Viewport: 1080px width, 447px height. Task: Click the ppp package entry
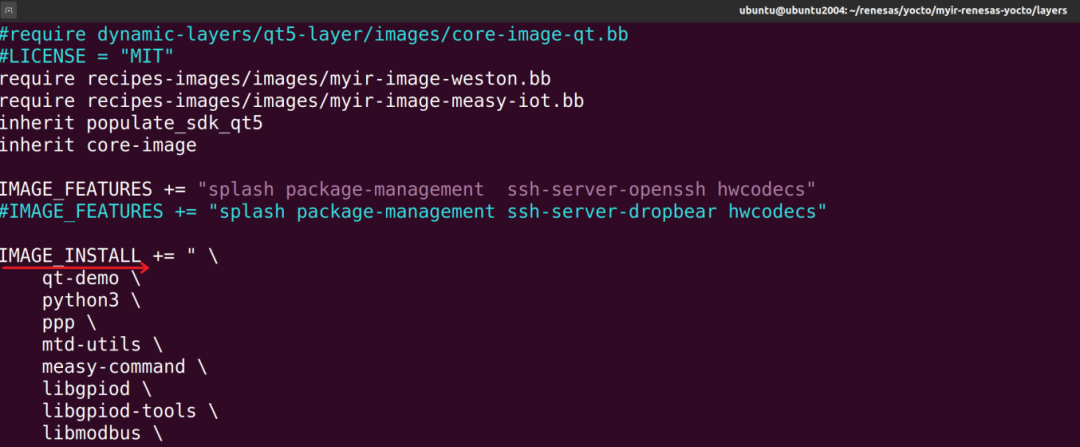(58, 322)
